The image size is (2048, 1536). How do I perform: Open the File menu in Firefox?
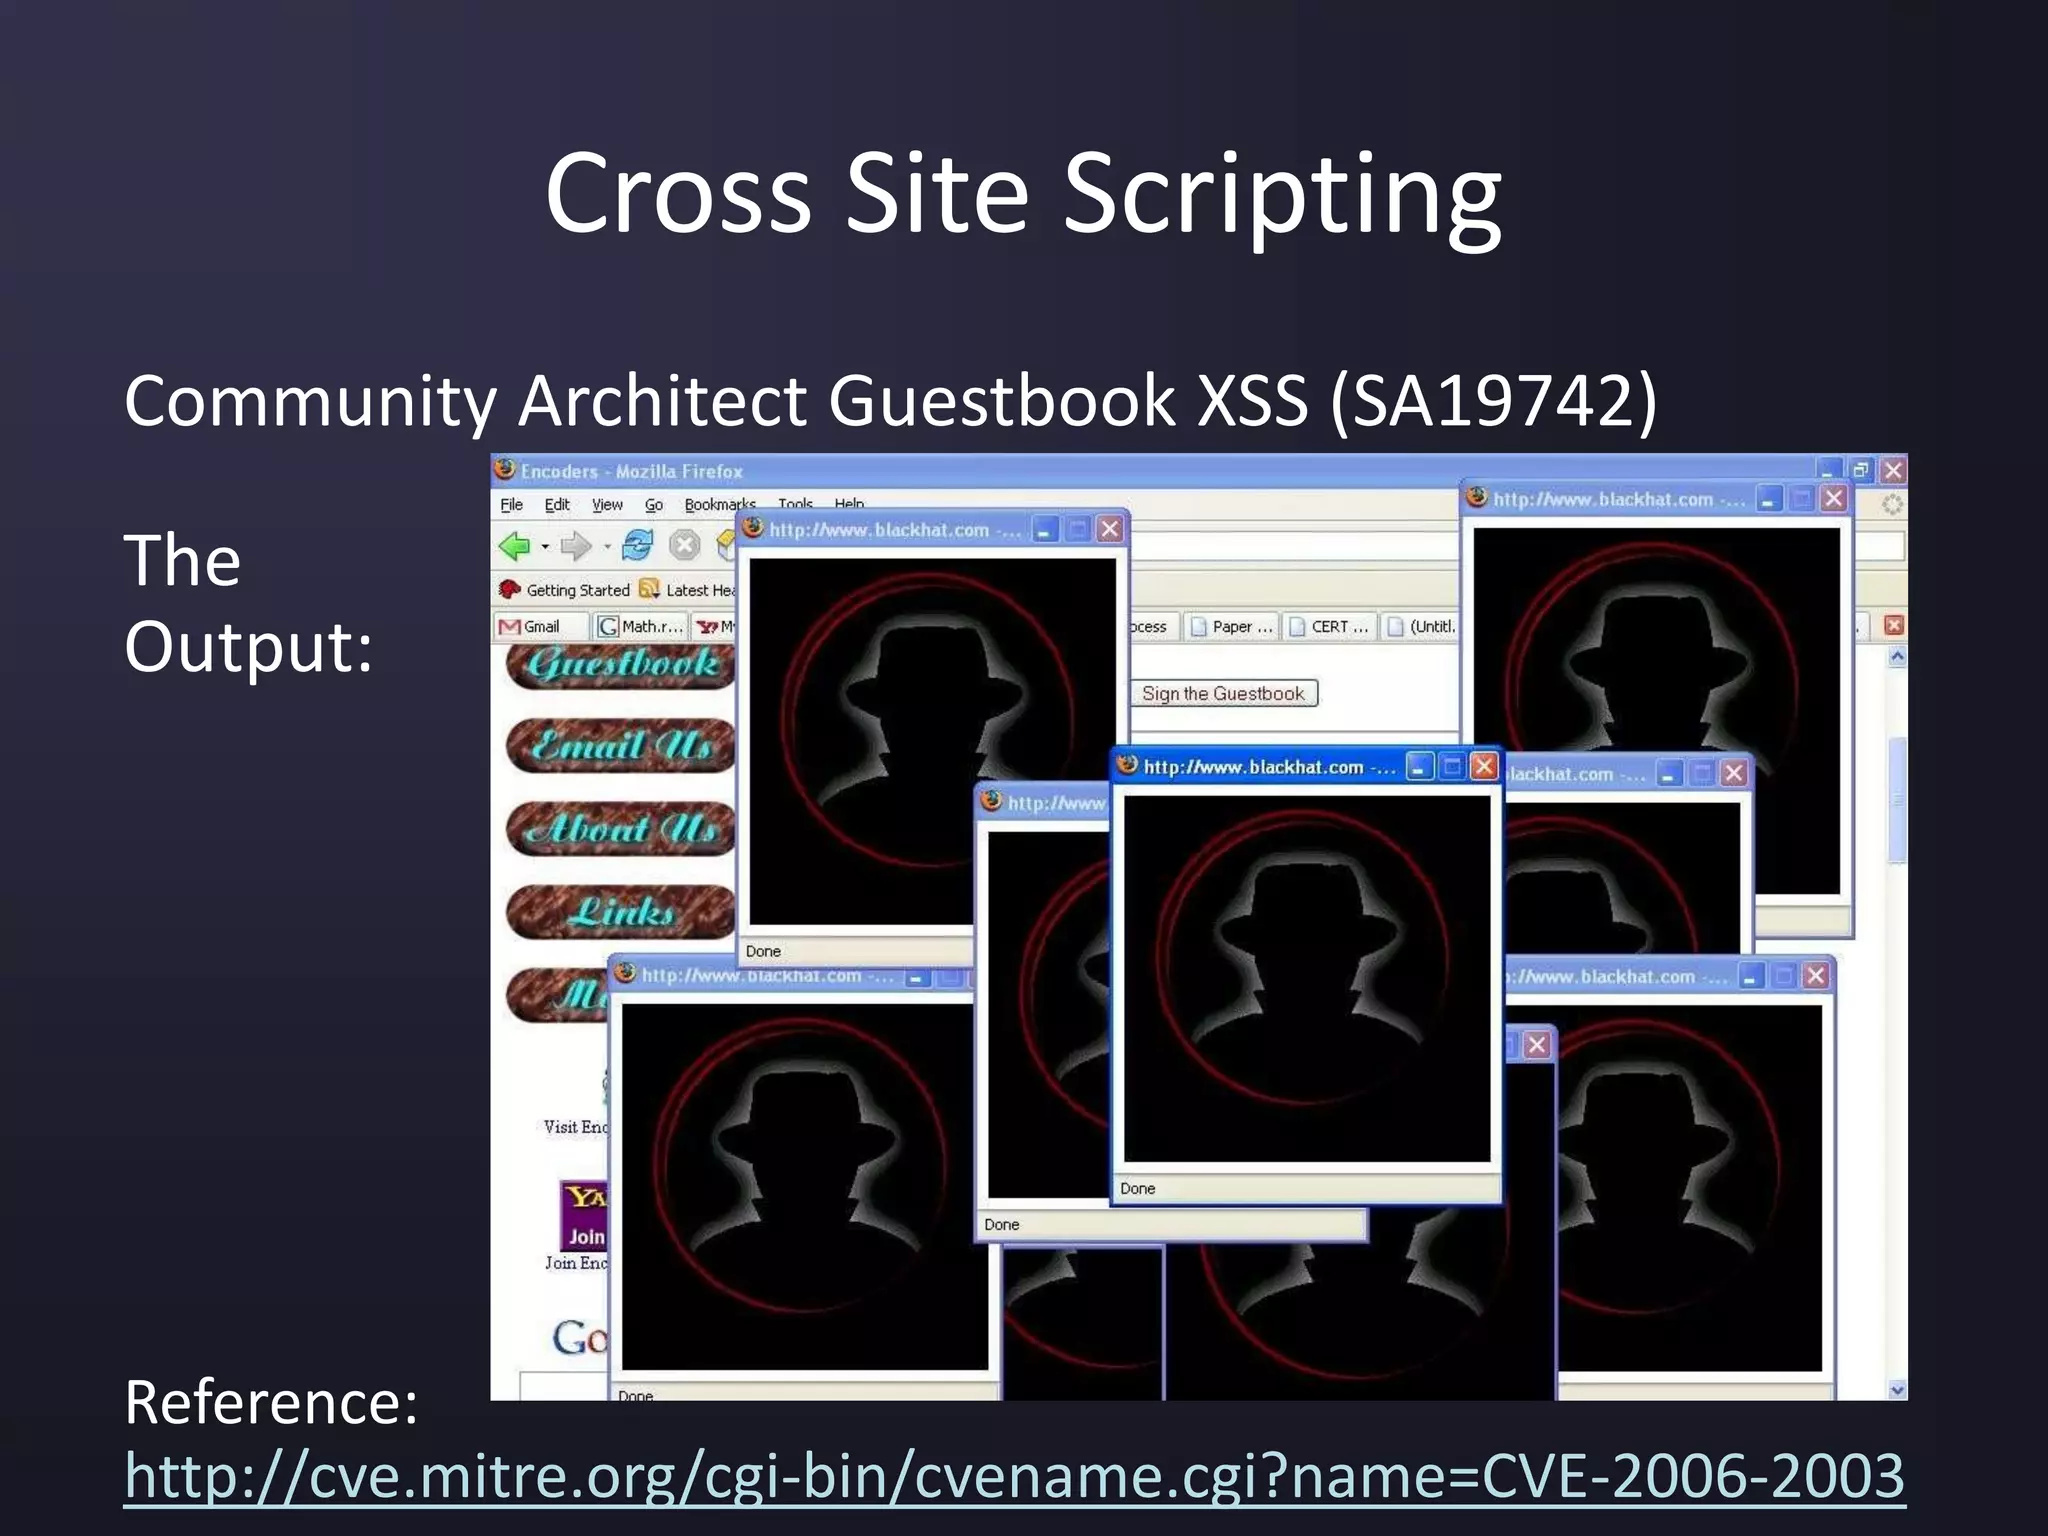coord(511,505)
